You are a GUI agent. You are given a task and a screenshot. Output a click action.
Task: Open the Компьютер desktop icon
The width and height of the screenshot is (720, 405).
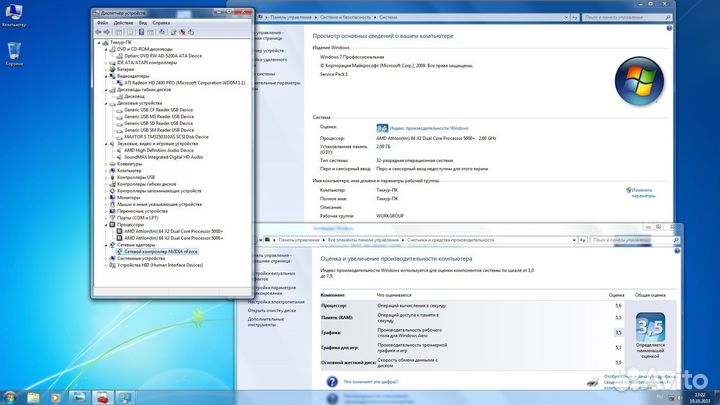pyautogui.click(x=13, y=16)
